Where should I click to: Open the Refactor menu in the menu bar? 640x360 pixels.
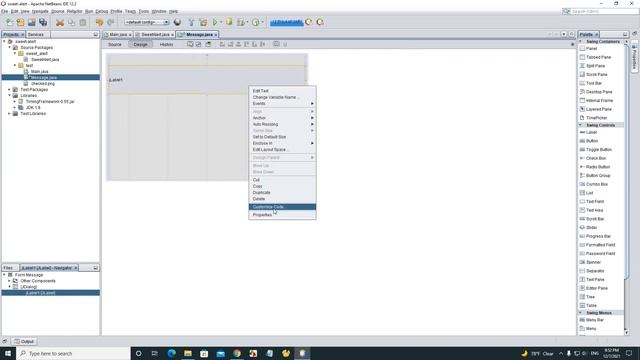(74, 11)
